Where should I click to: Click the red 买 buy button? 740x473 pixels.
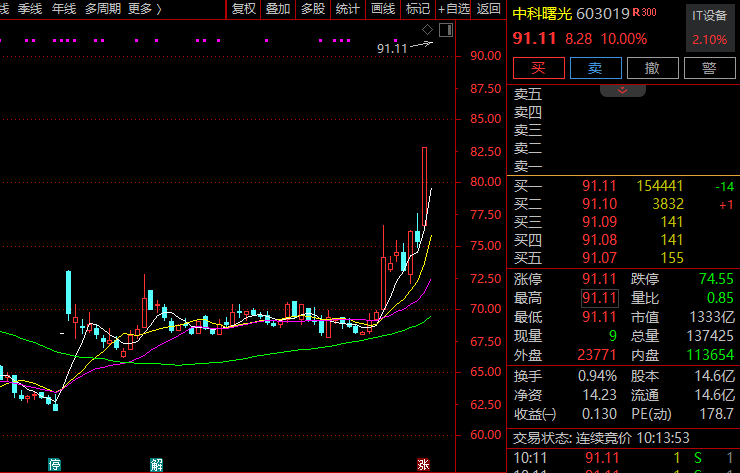(x=538, y=68)
